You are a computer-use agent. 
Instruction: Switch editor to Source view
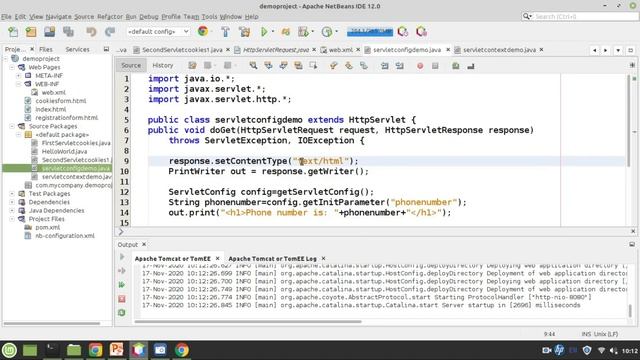131,65
